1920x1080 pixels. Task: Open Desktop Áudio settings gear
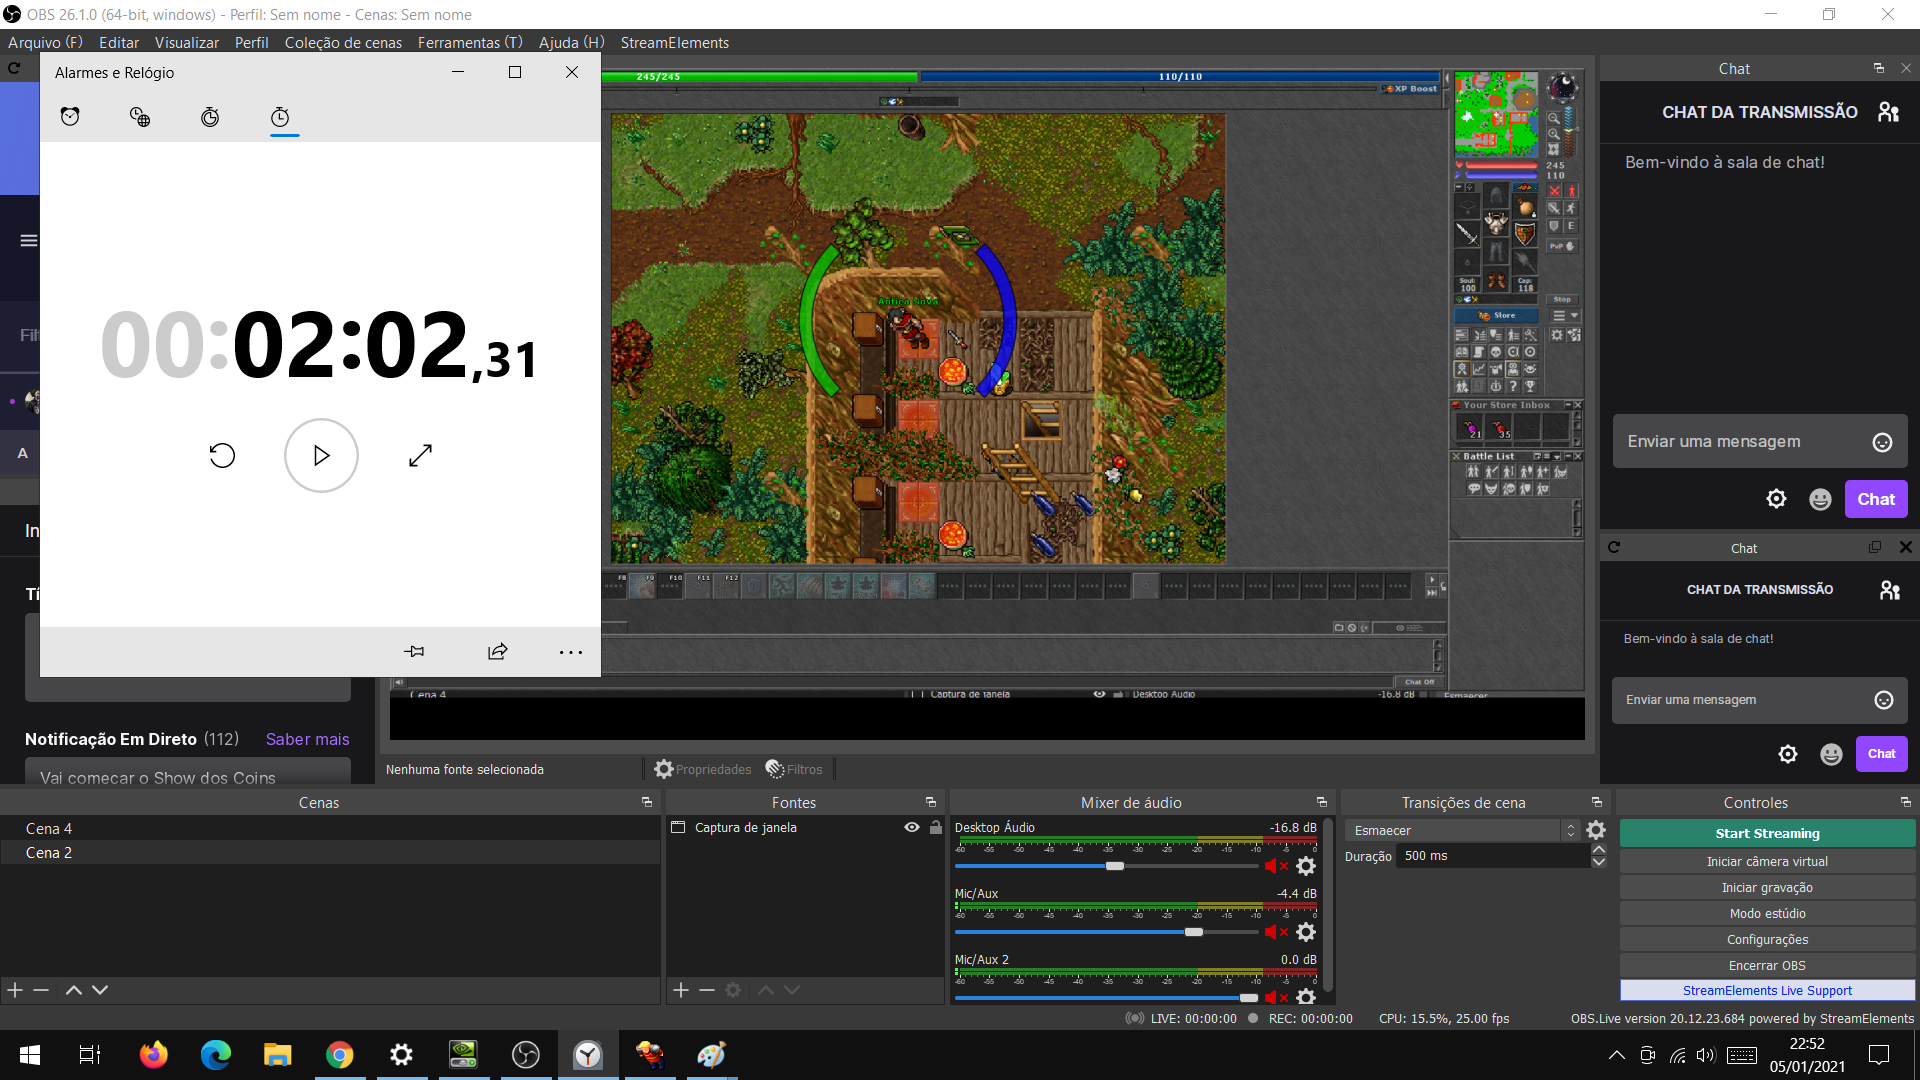[x=1306, y=866]
